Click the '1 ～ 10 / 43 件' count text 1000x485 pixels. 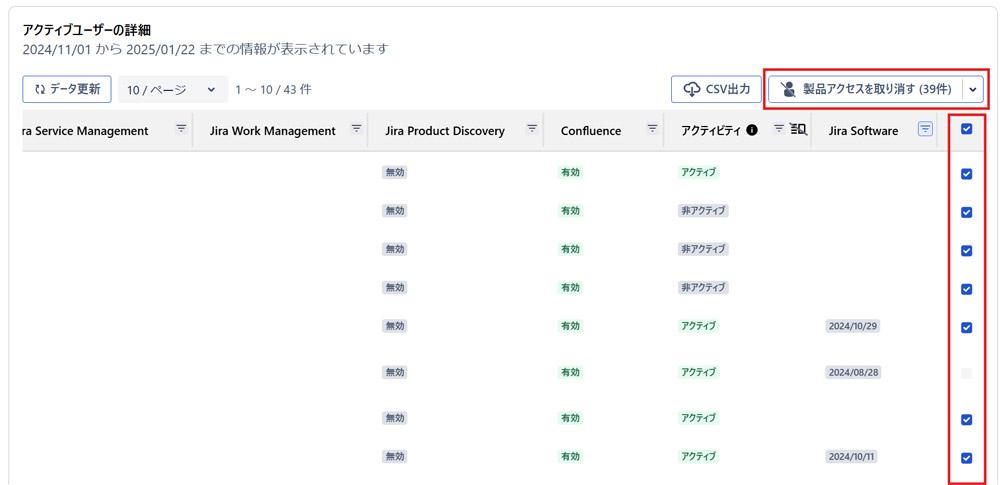point(274,90)
